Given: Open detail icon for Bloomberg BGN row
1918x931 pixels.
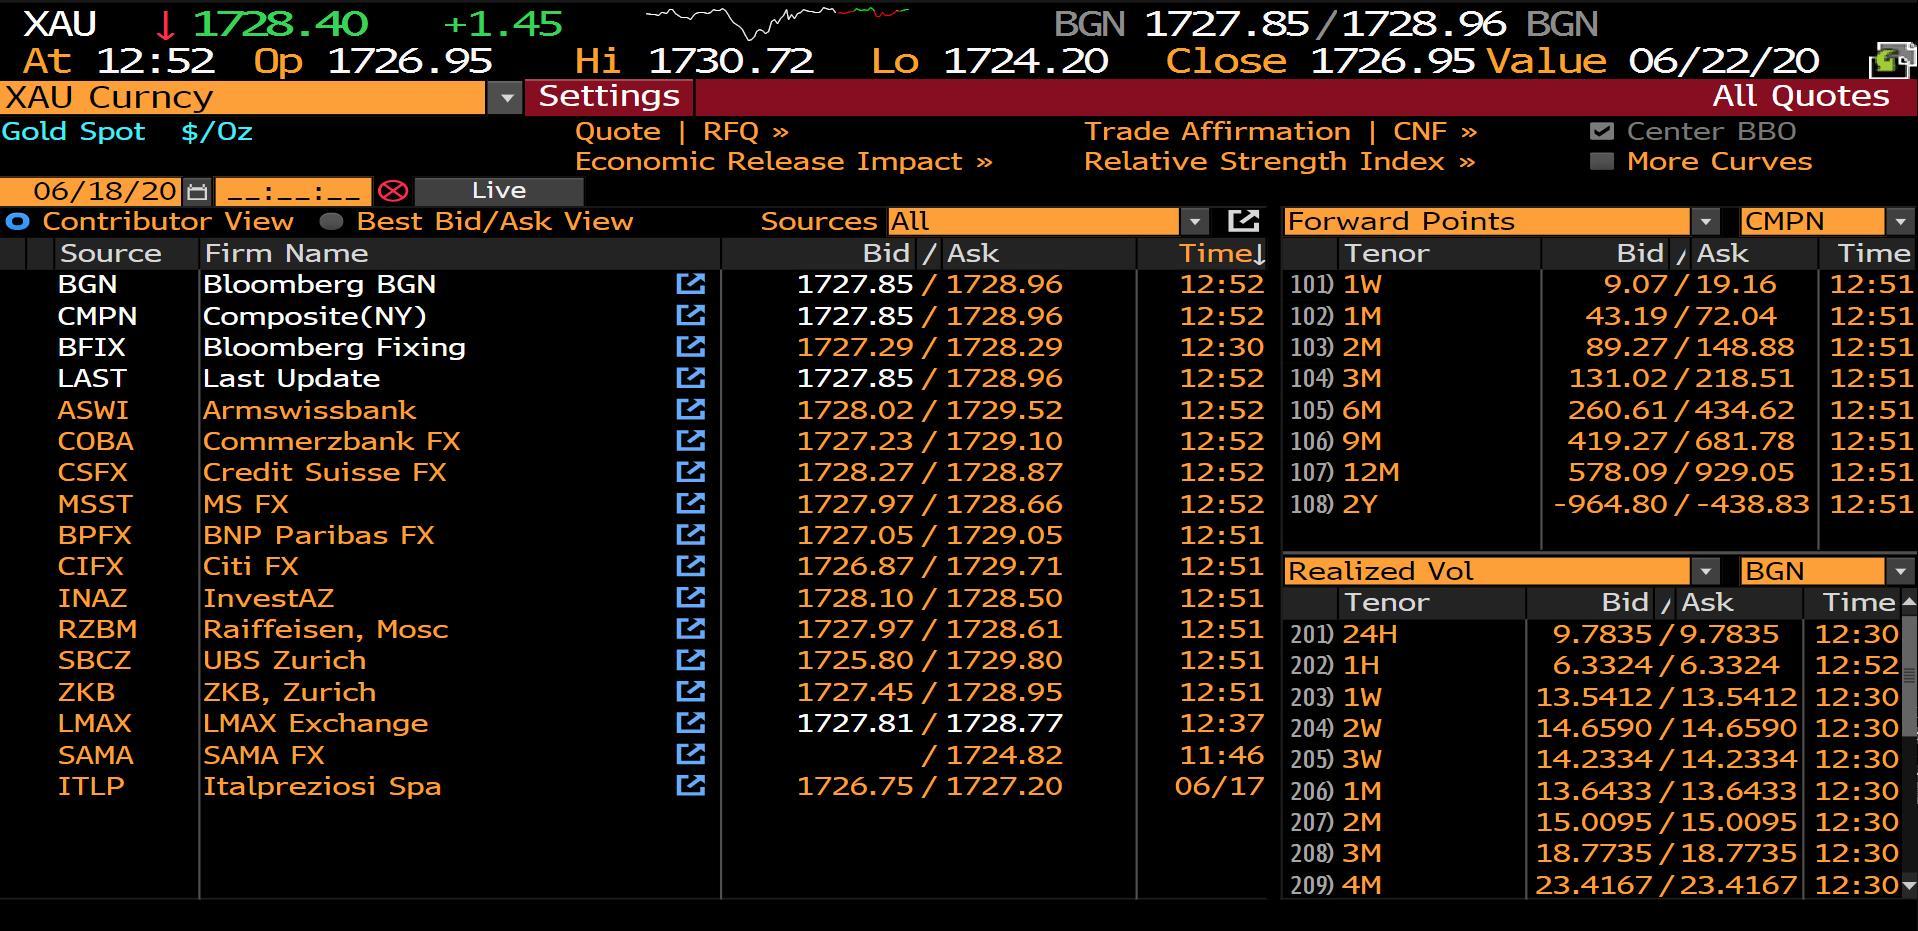Looking at the screenshot, I should (x=690, y=284).
